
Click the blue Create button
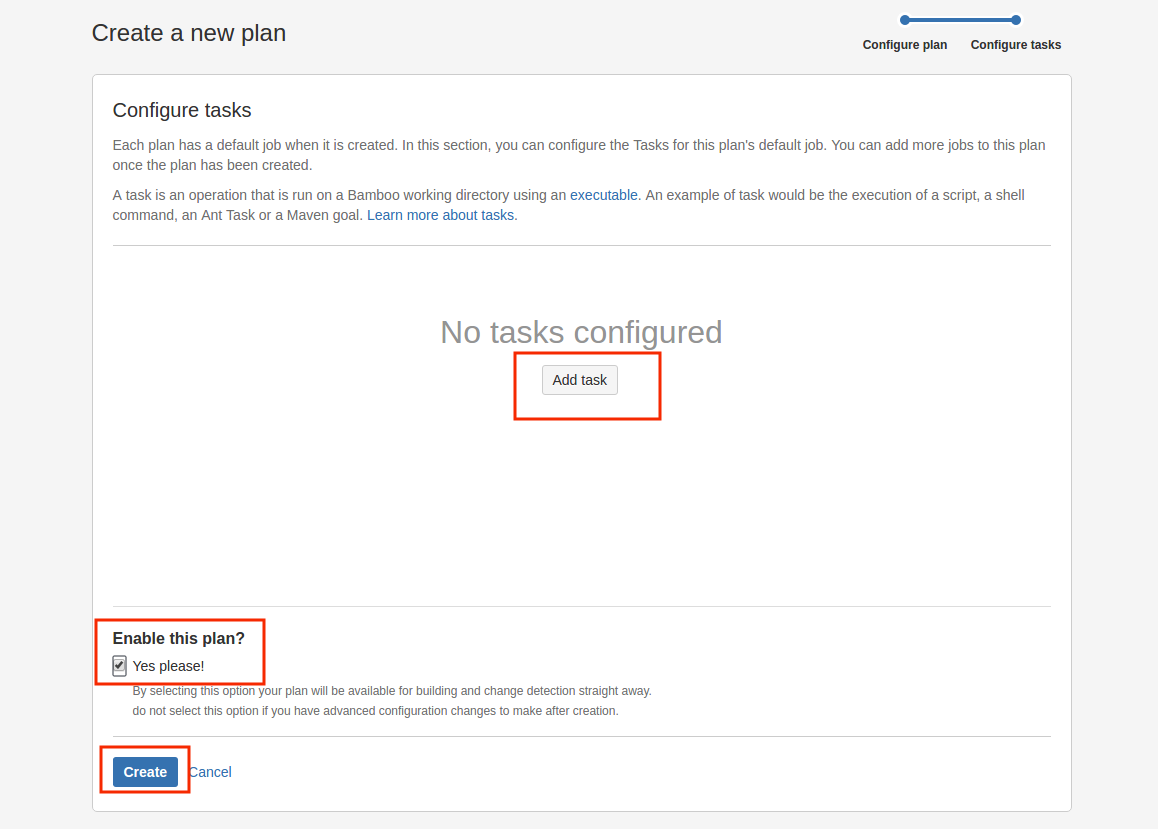pyautogui.click(x=145, y=771)
